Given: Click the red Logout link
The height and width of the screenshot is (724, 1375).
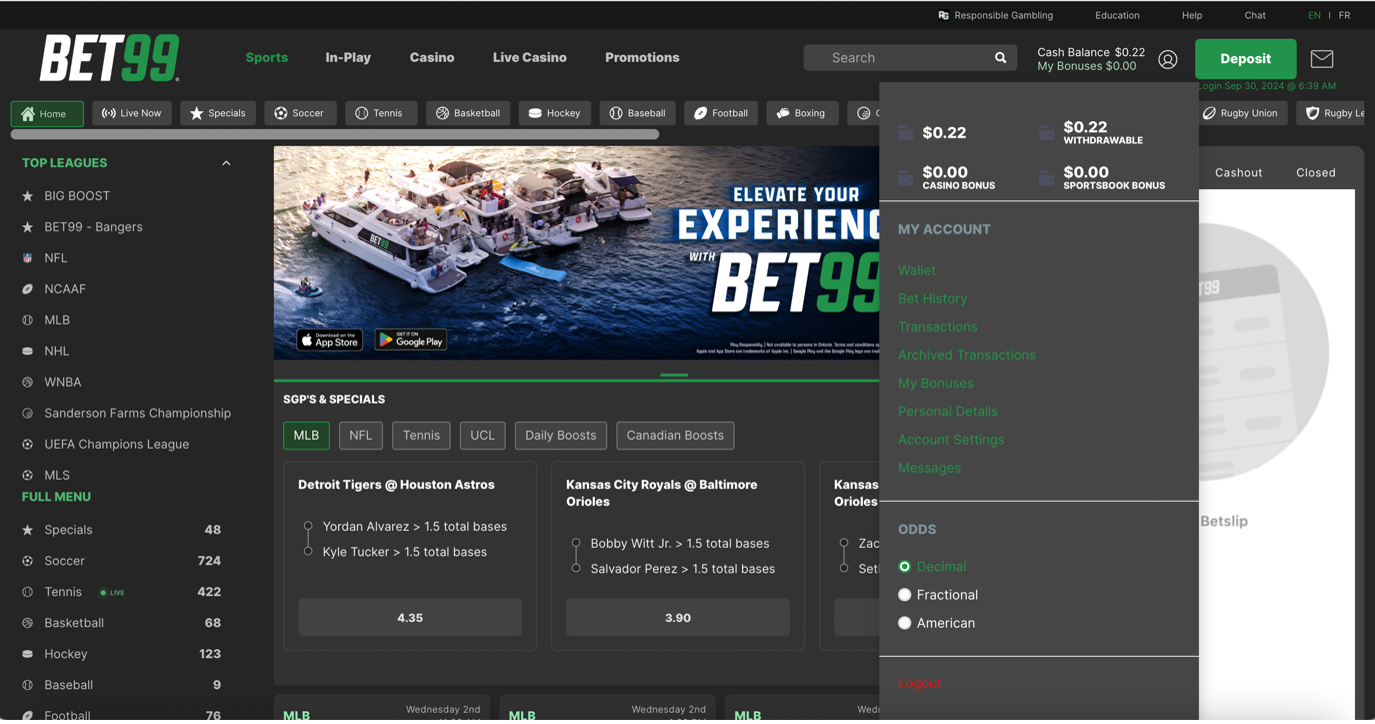Looking at the screenshot, I should click(919, 683).
